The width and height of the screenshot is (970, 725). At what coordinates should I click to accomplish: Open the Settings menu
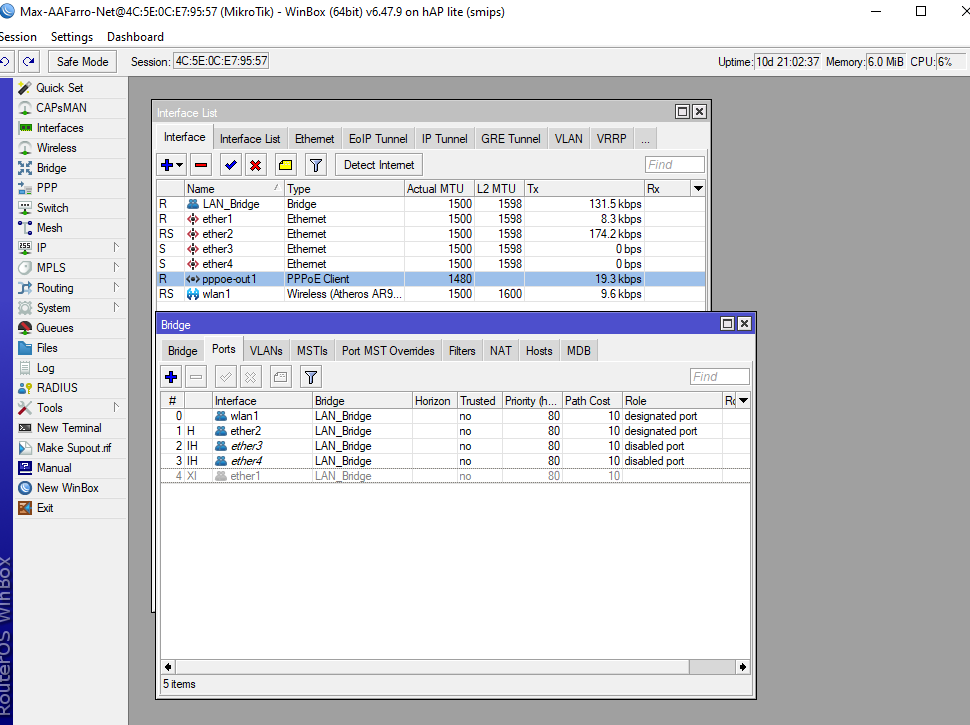[72, 37]
